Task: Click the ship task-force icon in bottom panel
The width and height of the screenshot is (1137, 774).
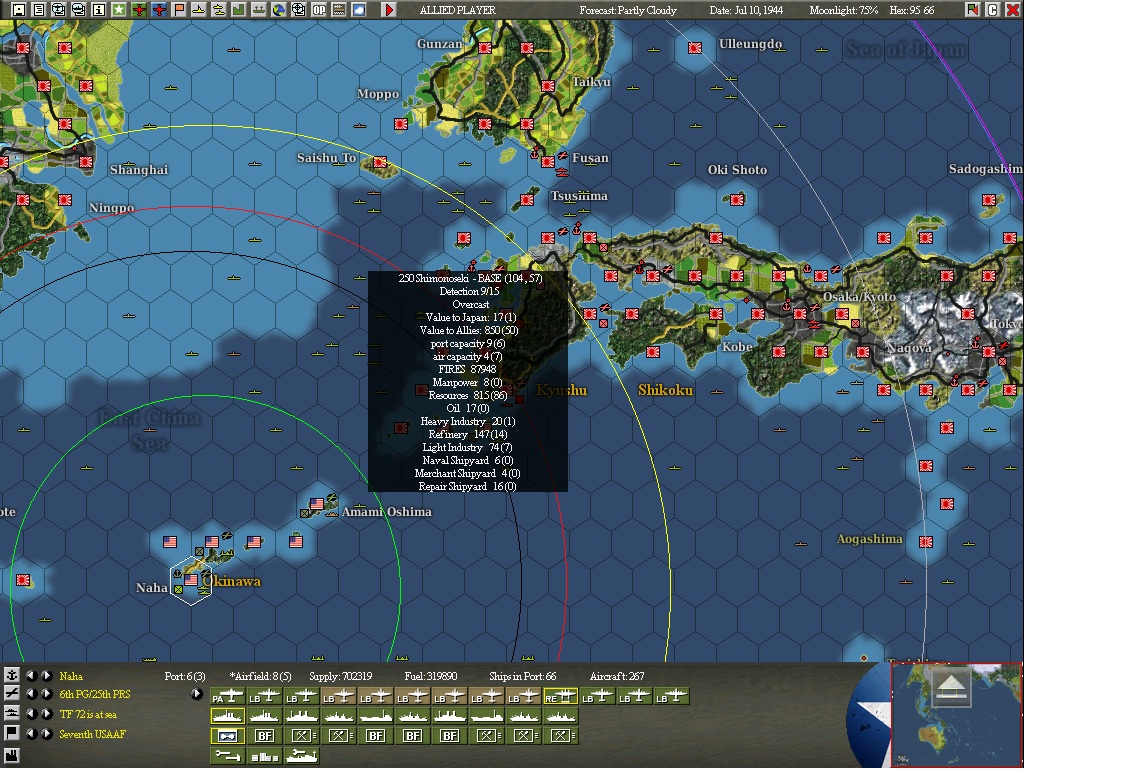Action: [12, 713]
